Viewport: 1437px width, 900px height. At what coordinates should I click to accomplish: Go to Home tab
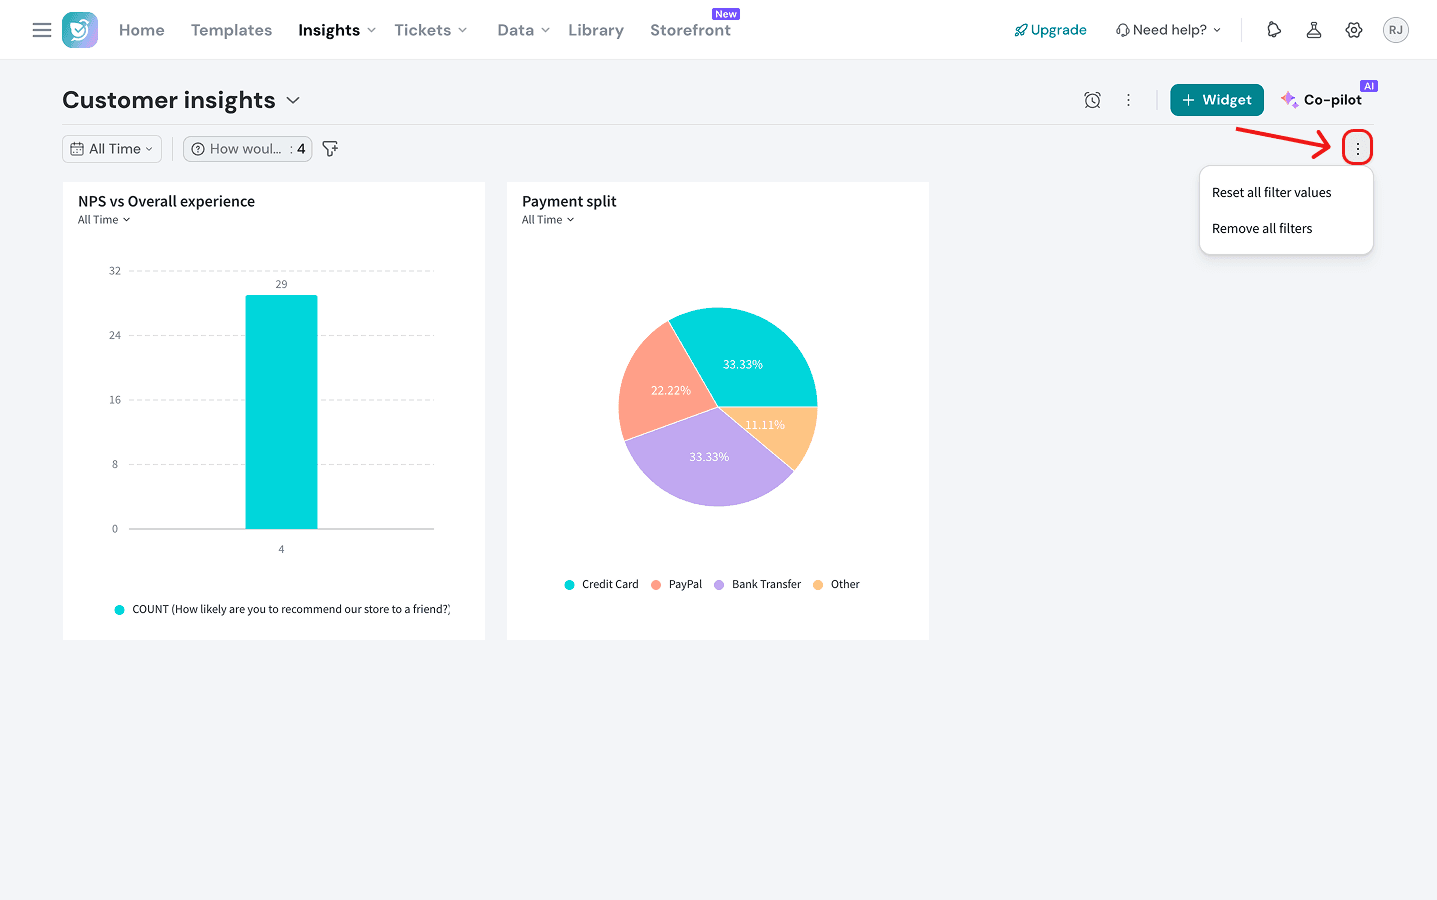click(142, 30)
